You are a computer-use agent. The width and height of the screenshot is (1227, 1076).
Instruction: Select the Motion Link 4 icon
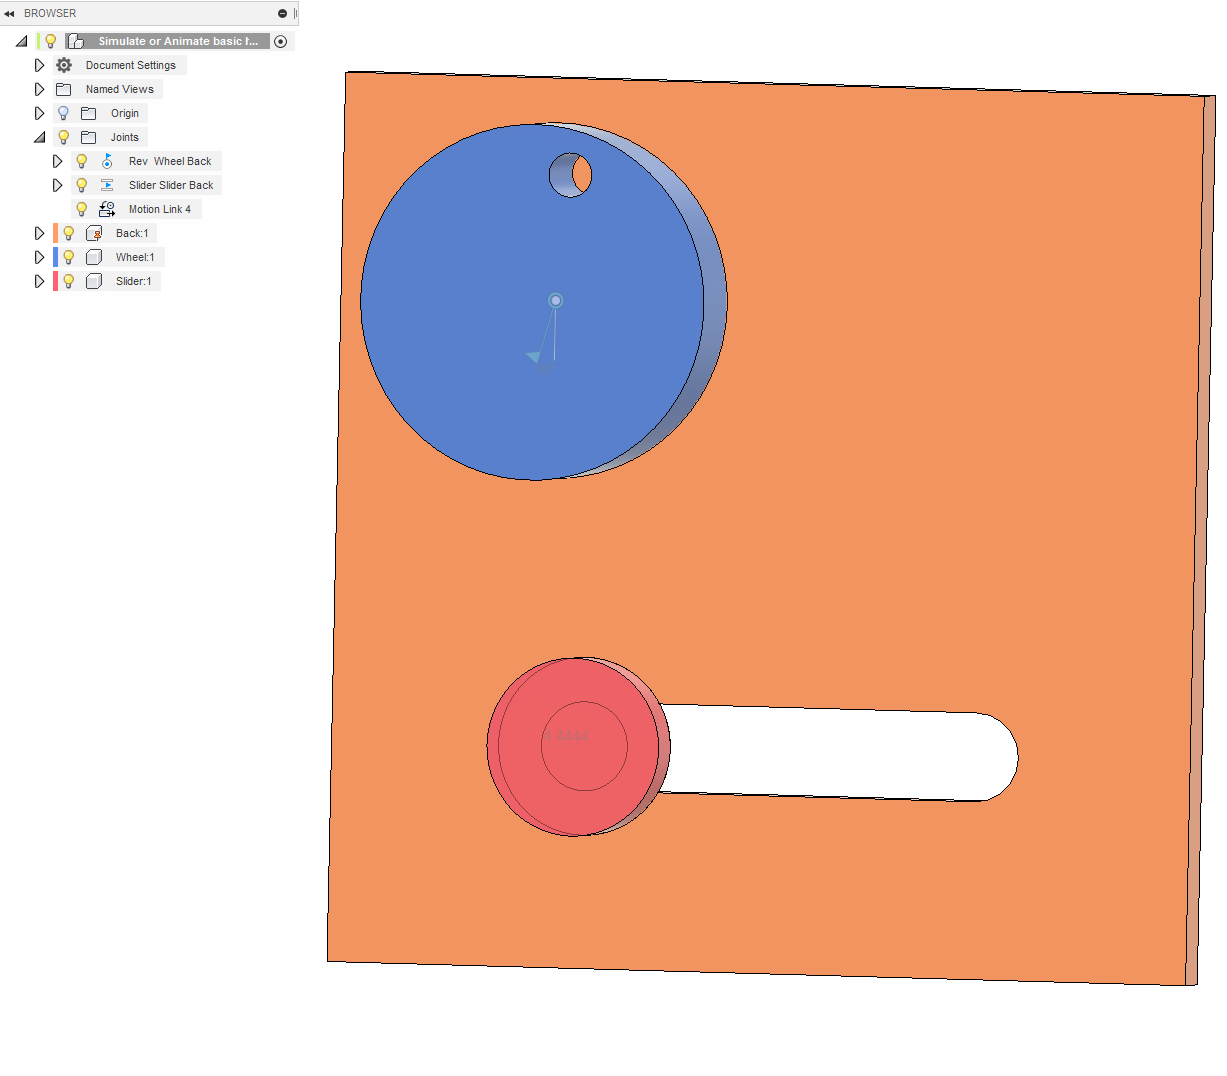[x=107, y=208]
